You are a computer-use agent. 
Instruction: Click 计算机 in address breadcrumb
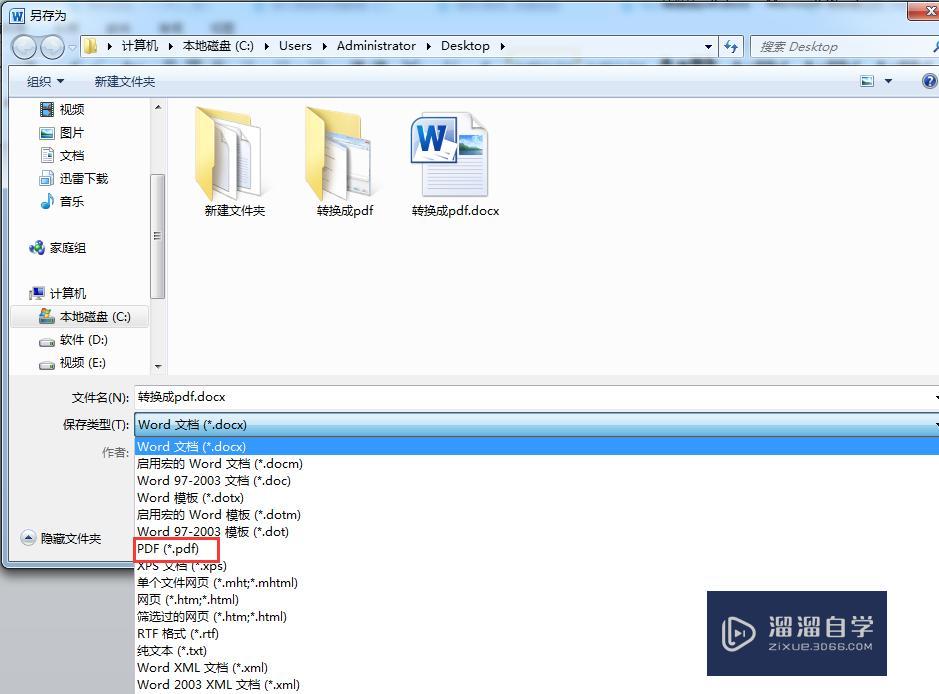(x=140, y=46)
